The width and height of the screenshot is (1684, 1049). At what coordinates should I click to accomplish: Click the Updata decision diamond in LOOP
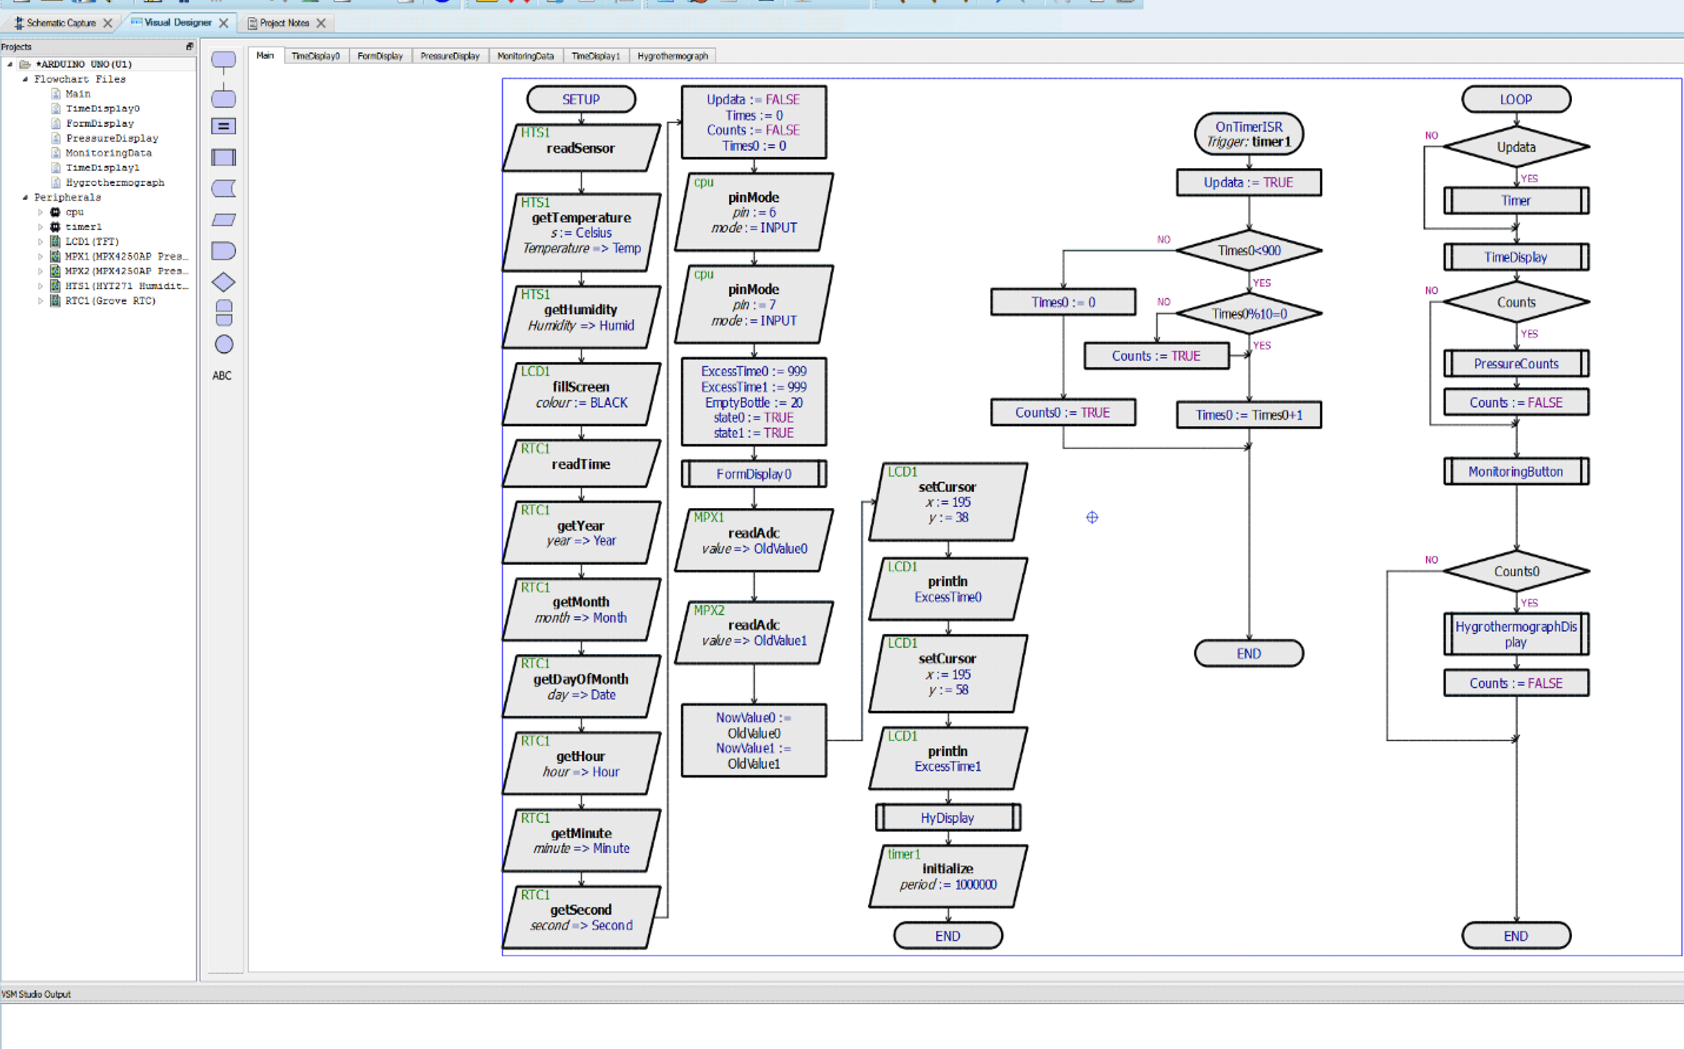coord(1516,147)
